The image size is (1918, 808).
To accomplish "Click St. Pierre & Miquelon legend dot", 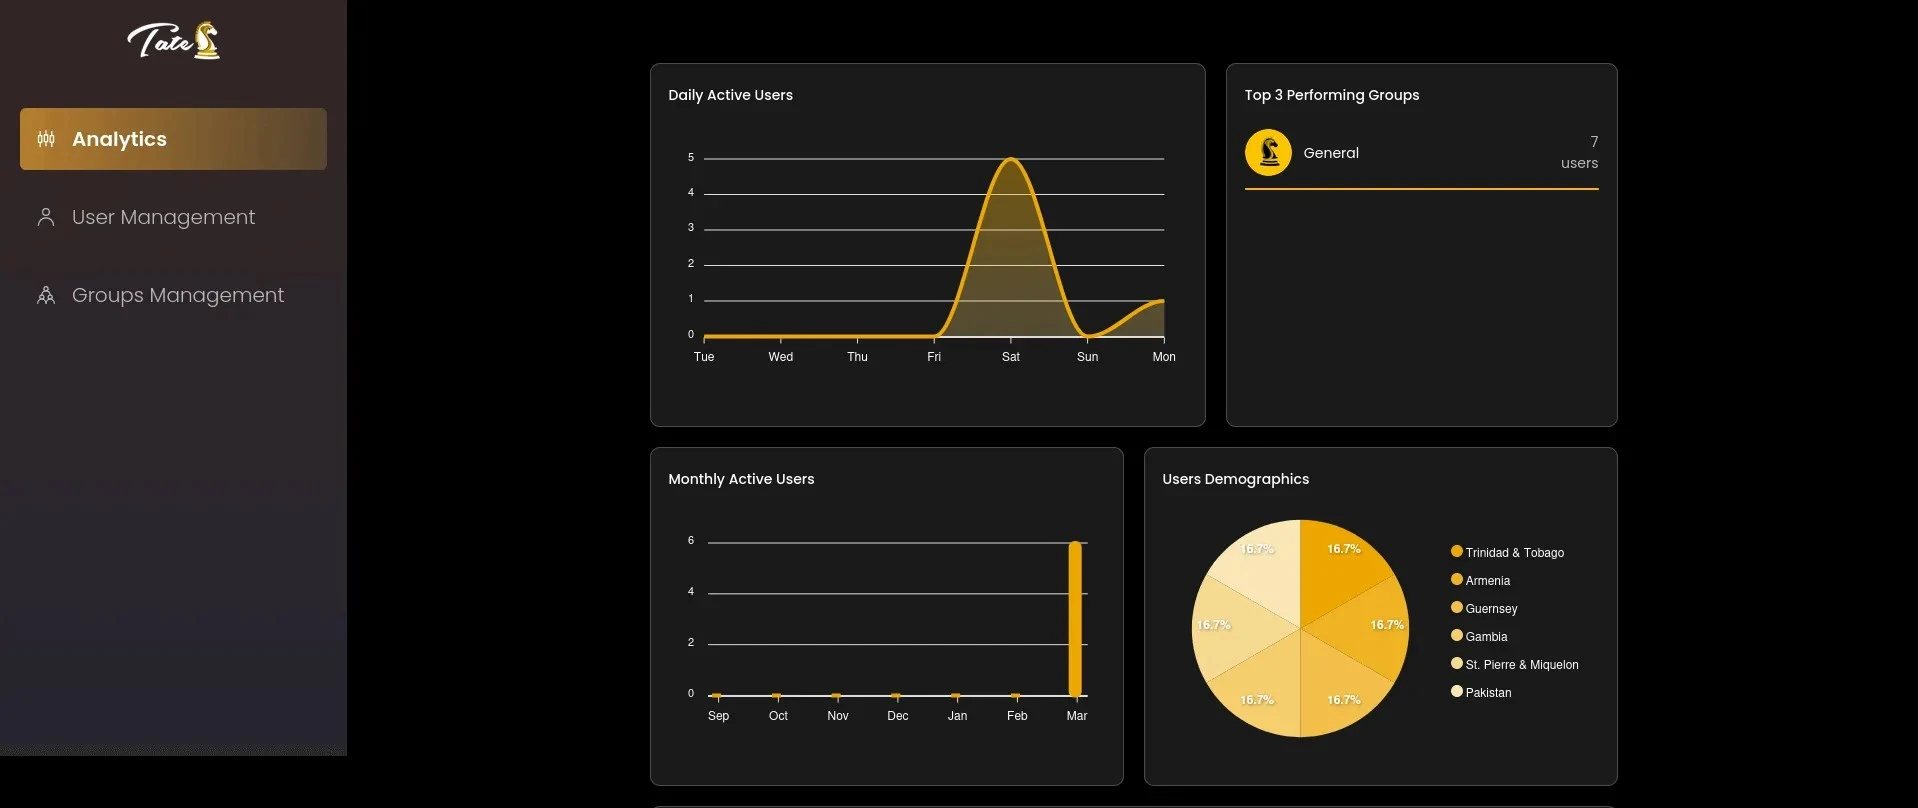I will coord(1457,663).
